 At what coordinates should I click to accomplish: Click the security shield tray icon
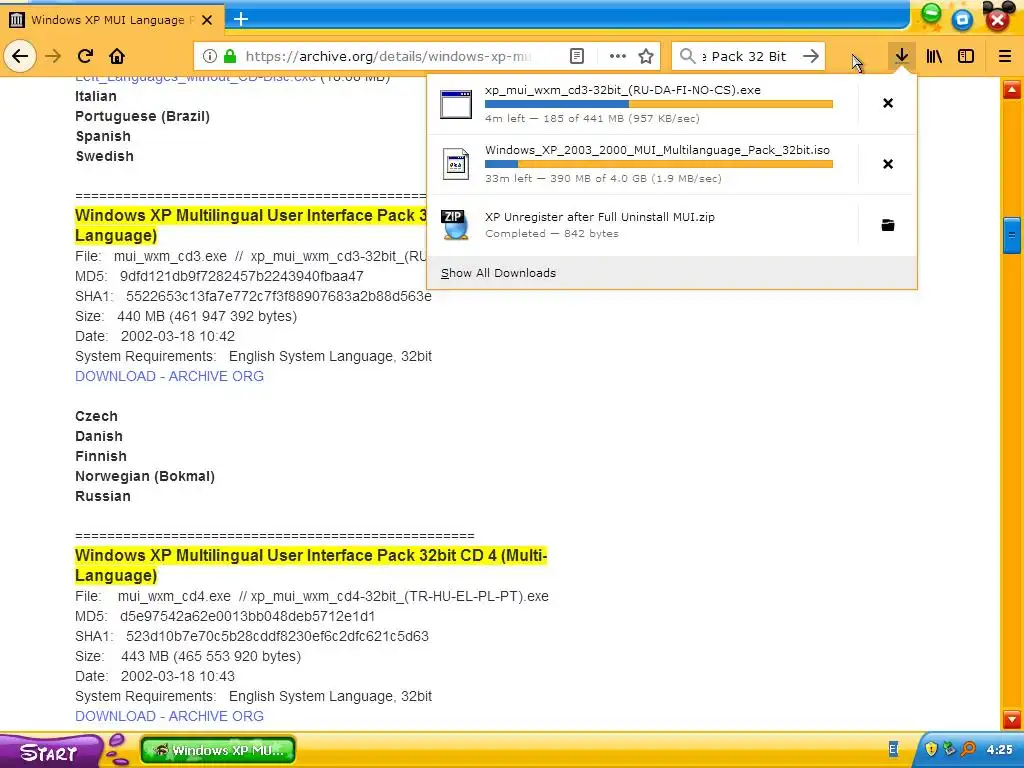tap(931, 749)
